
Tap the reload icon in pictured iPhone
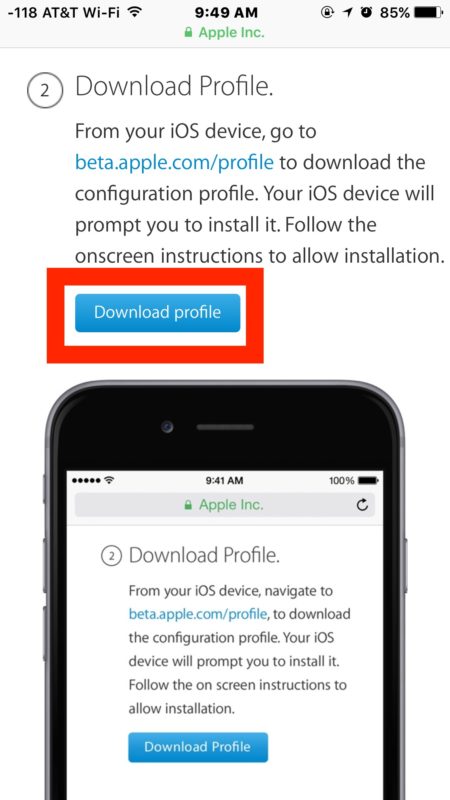point(362,505)
